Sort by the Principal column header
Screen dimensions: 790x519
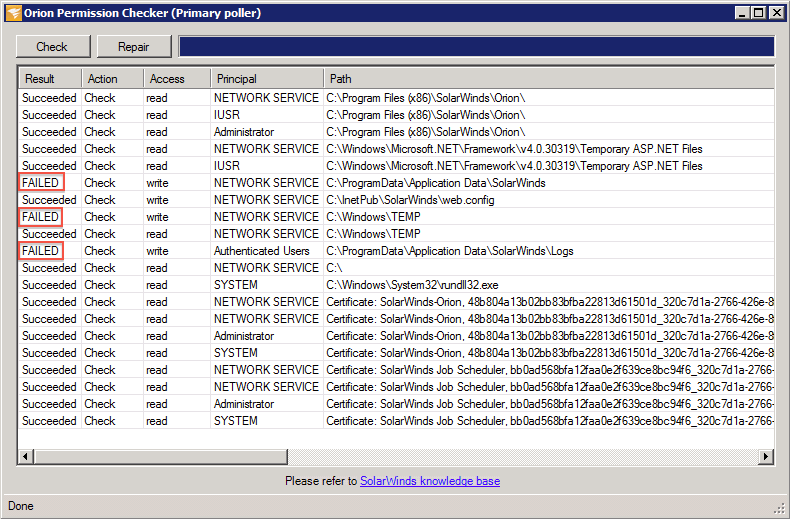(x=267, y=79)
